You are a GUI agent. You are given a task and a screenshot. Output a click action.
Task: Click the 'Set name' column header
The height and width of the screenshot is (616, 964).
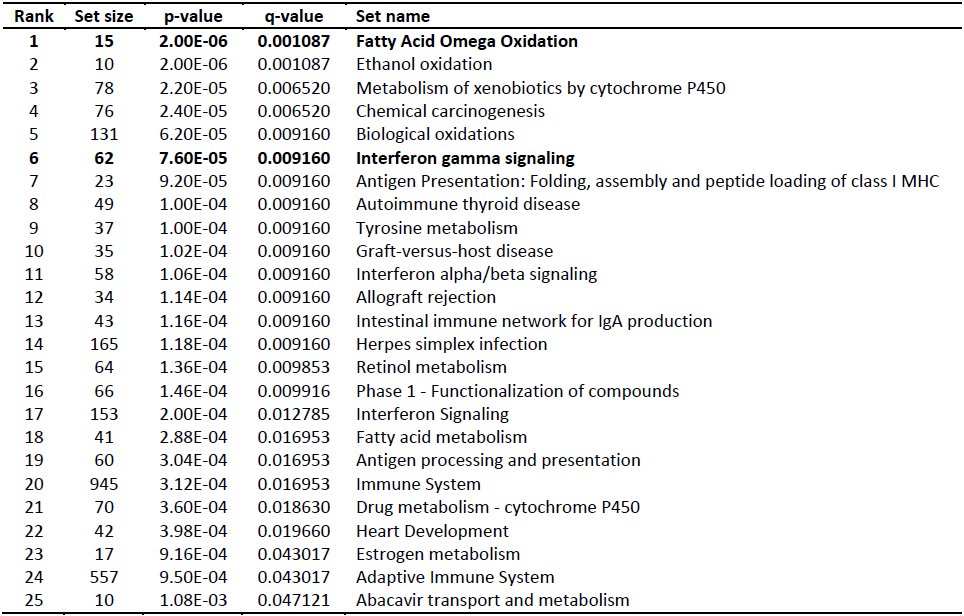click(393, 16)
